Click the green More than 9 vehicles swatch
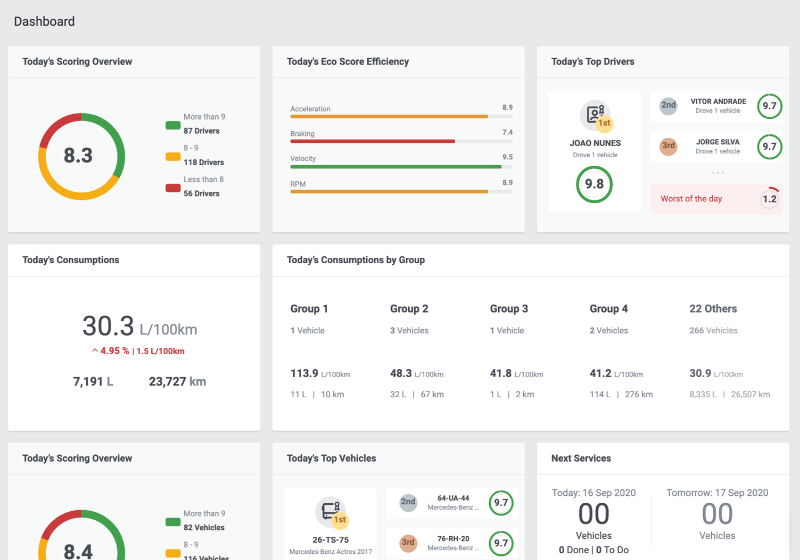The height and width of the screenshot is (560, 800). coord(173,522)
